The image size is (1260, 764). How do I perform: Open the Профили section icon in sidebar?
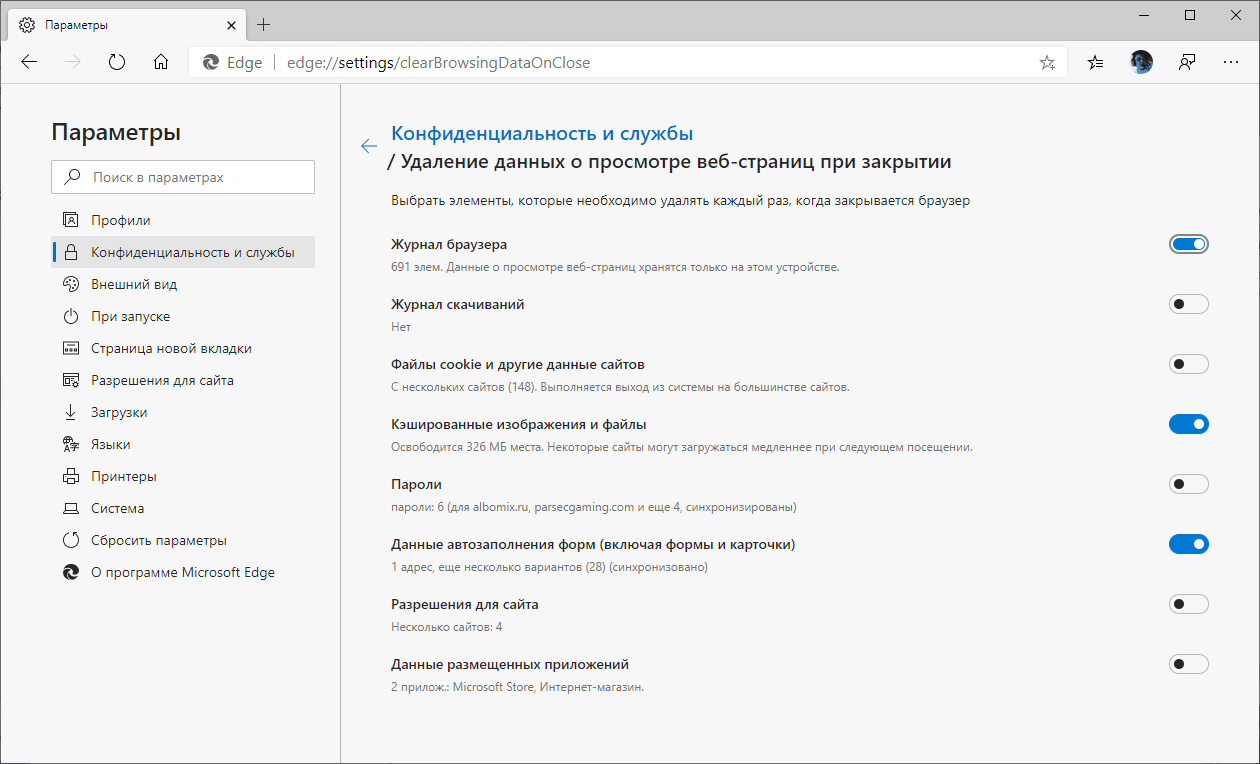71,220
